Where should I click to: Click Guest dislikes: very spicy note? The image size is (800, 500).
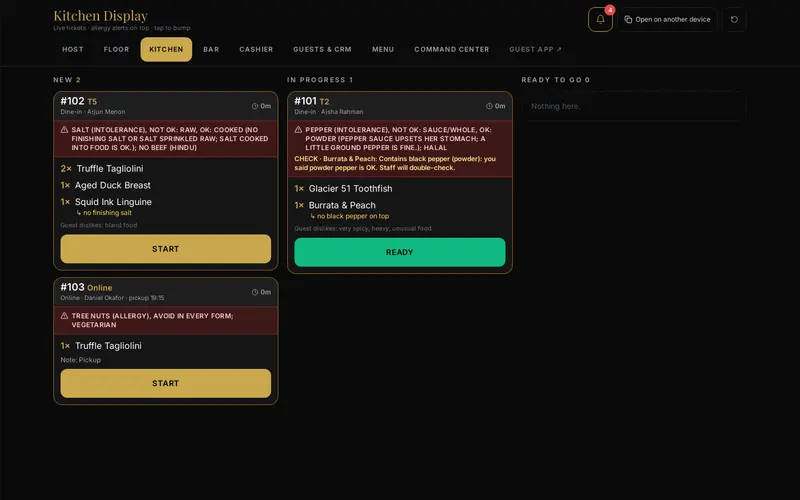pyautogui.click(x=363, y=229)
